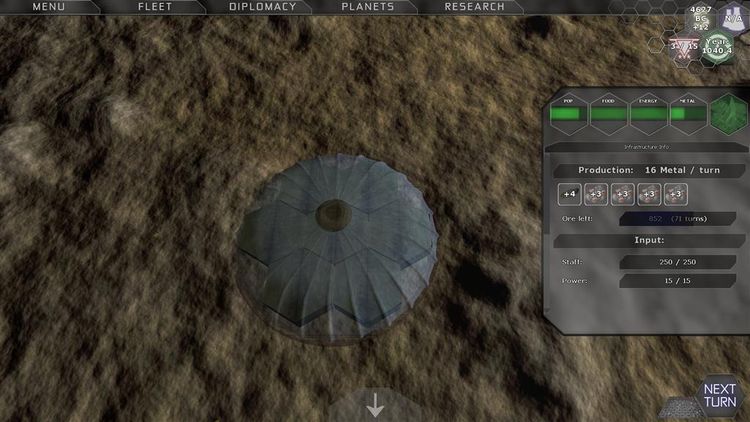Click the Power 15 / 15 field
The image size is (750, 422).
[x=677, y=281]
